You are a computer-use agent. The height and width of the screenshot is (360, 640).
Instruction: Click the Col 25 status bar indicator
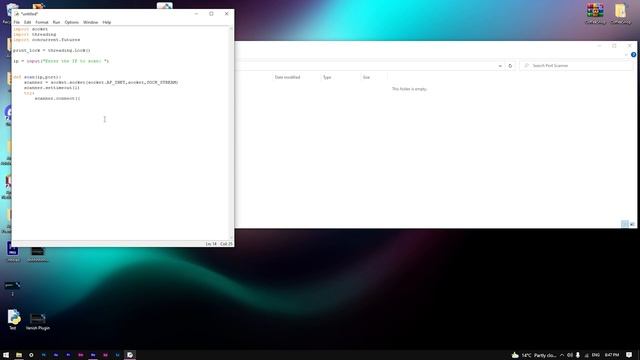(x=226, y=244)
